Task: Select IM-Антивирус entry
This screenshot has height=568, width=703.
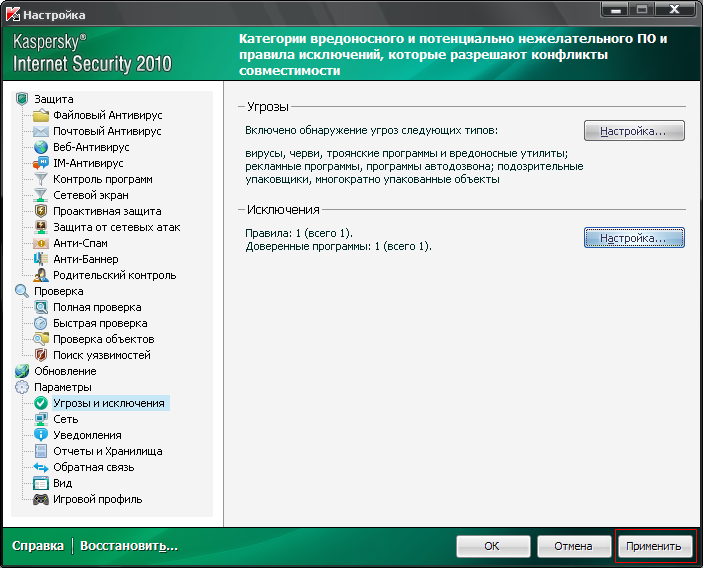Action: pyautogui.click(x=88, y=163)
